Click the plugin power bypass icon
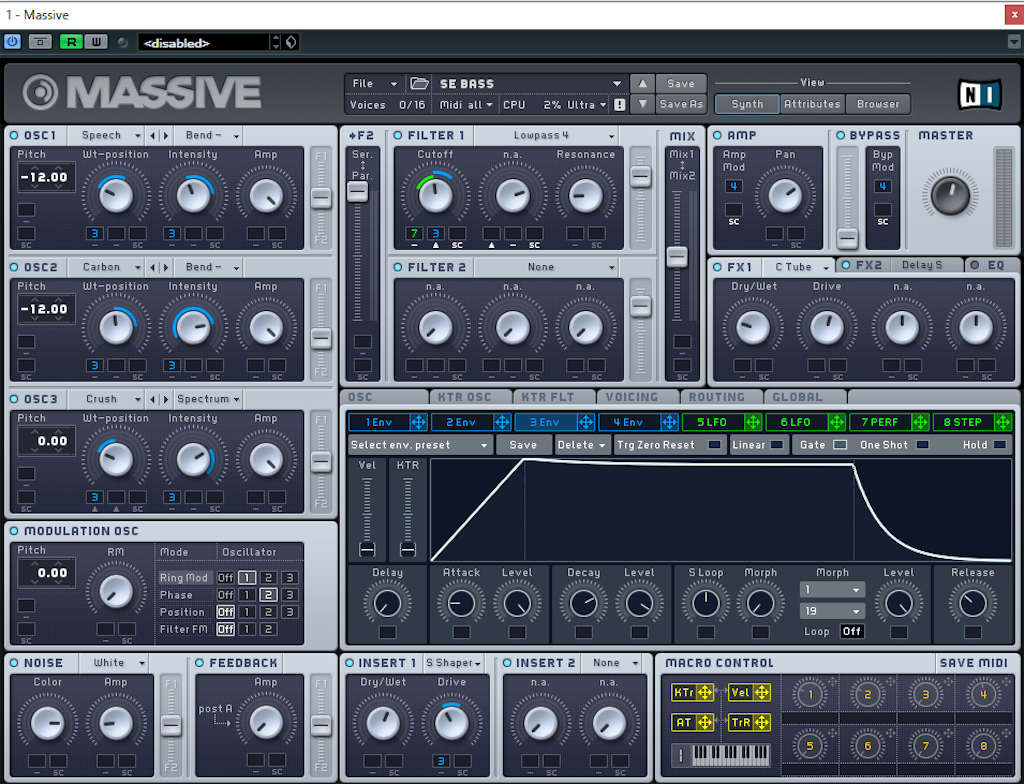Screen dimensions: 1024x784 tap(12, 42)
